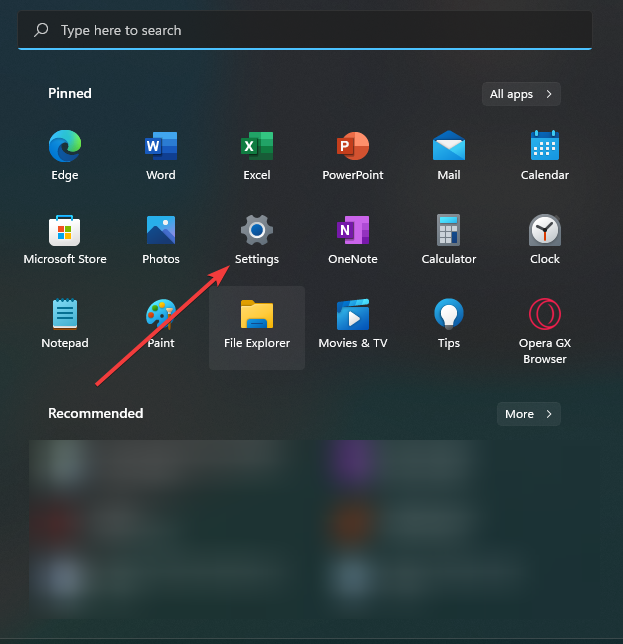This screenshot has width=623, height=644.
Task: Open File Explorer from pinned apps
Action: (257, 328)
